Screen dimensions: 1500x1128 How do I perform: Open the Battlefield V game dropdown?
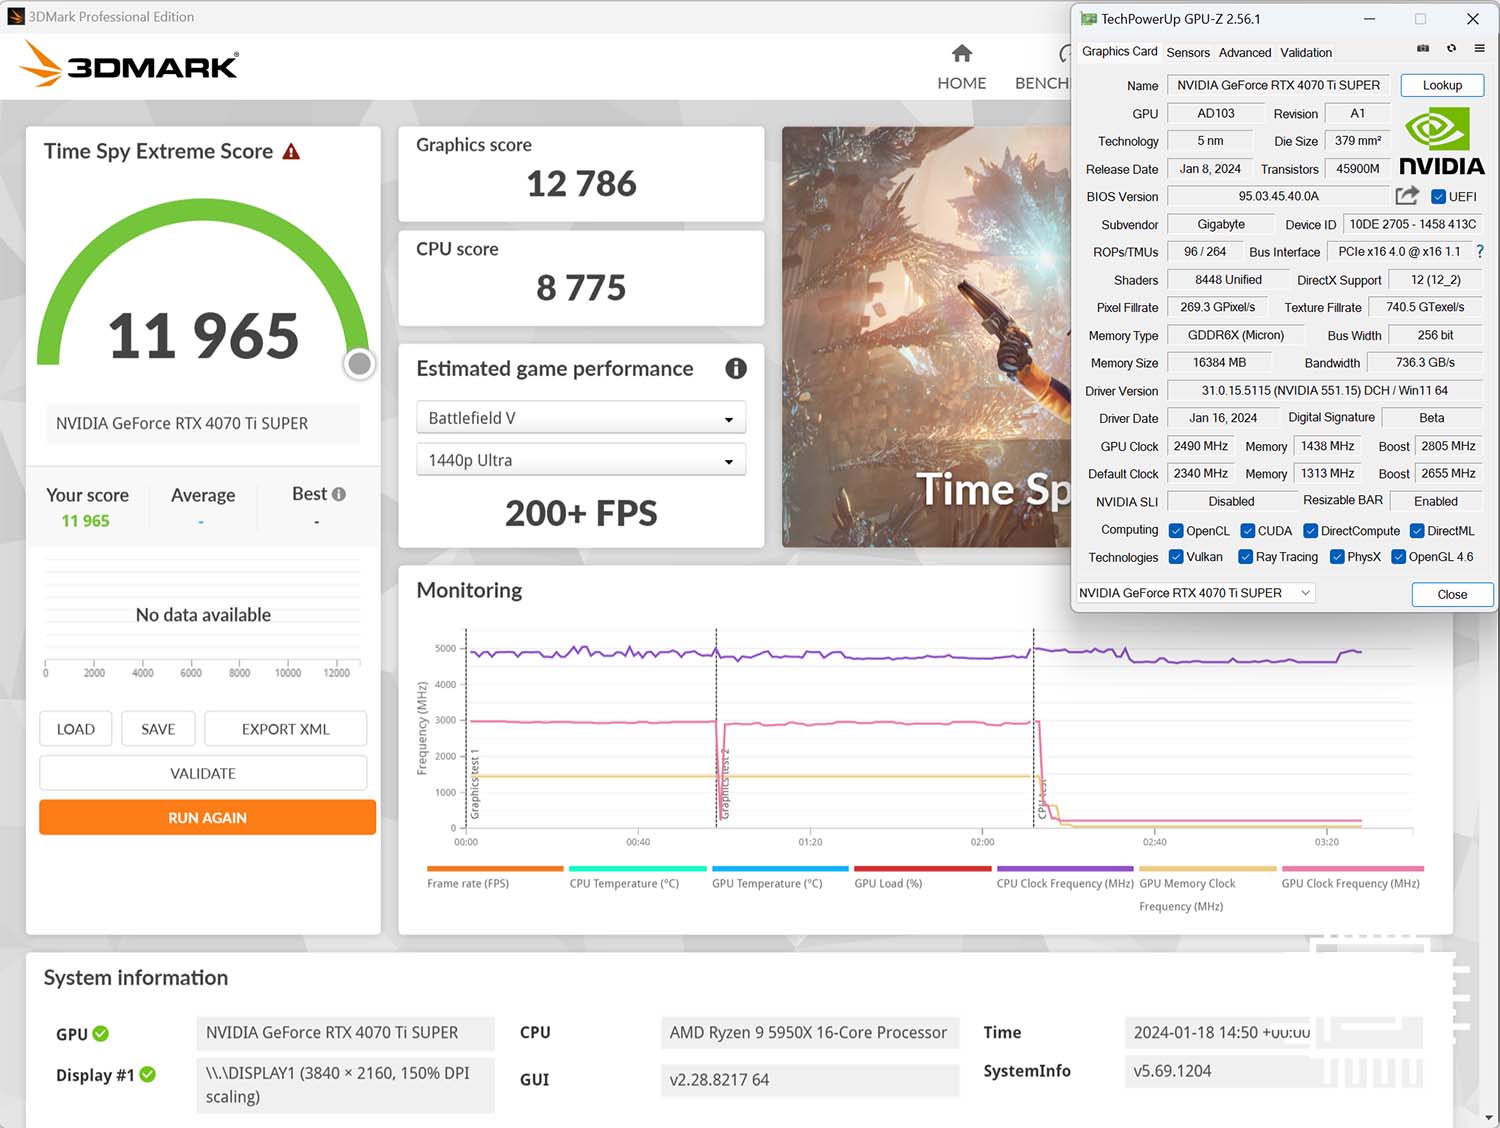[x=581, y=418]
